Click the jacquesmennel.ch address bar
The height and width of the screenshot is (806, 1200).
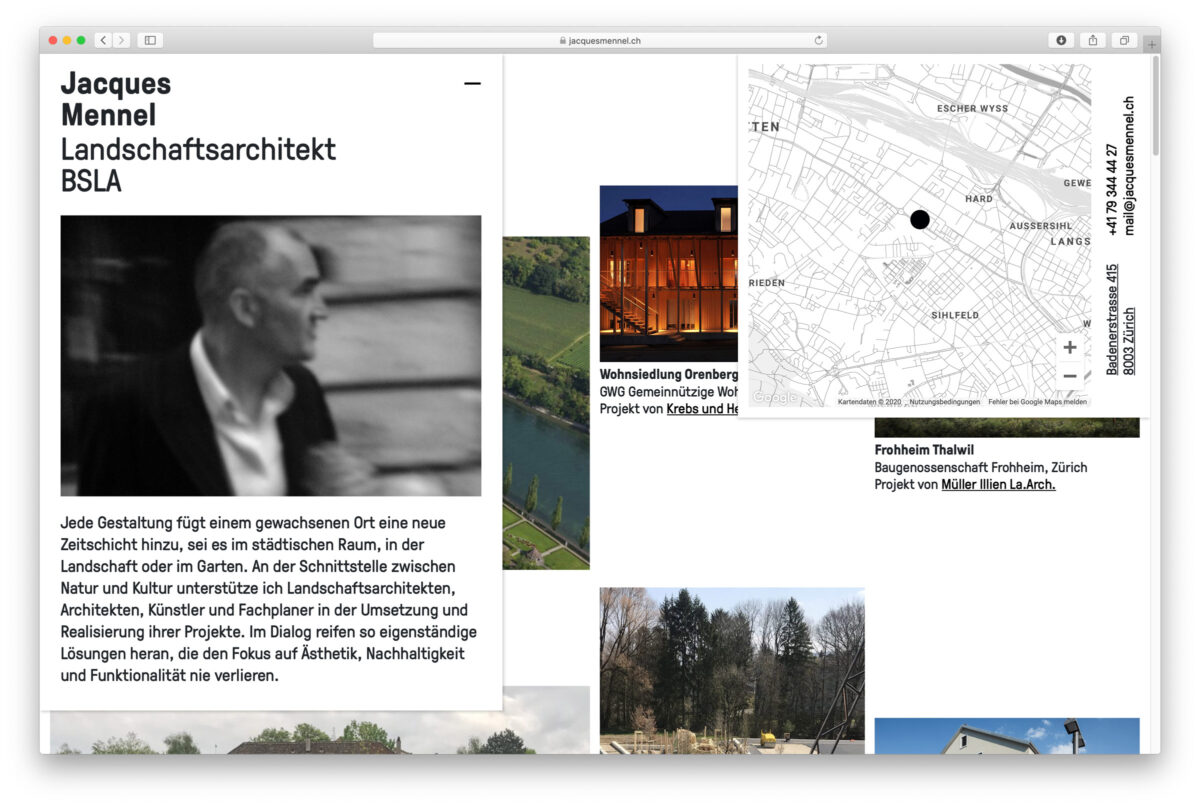pos(600,40)
